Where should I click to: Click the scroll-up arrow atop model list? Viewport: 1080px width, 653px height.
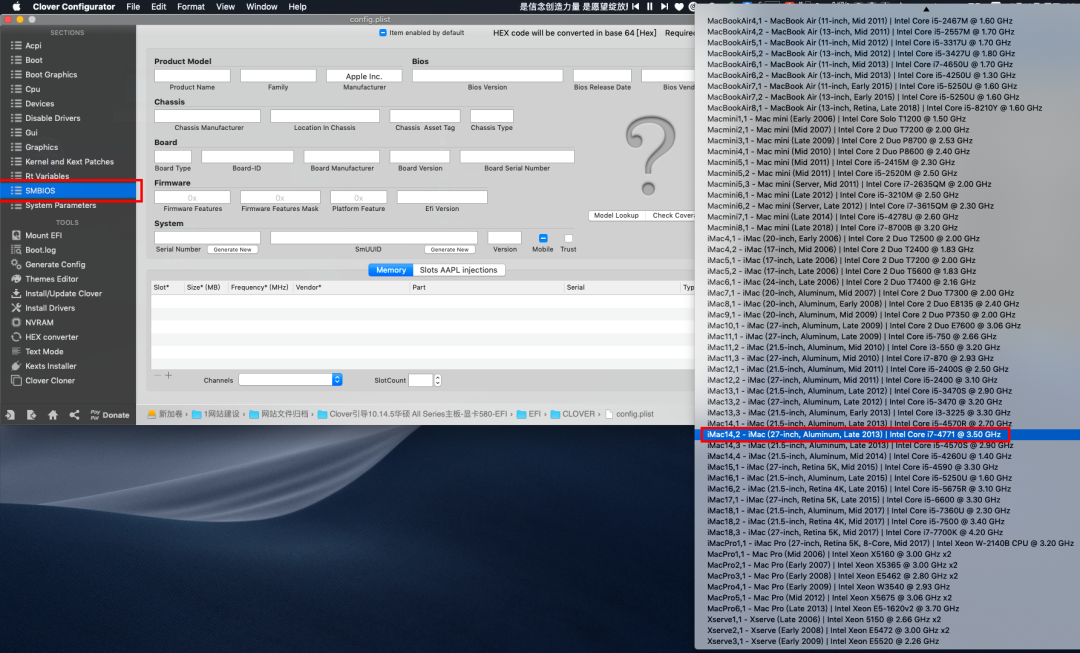coord(925,9)
